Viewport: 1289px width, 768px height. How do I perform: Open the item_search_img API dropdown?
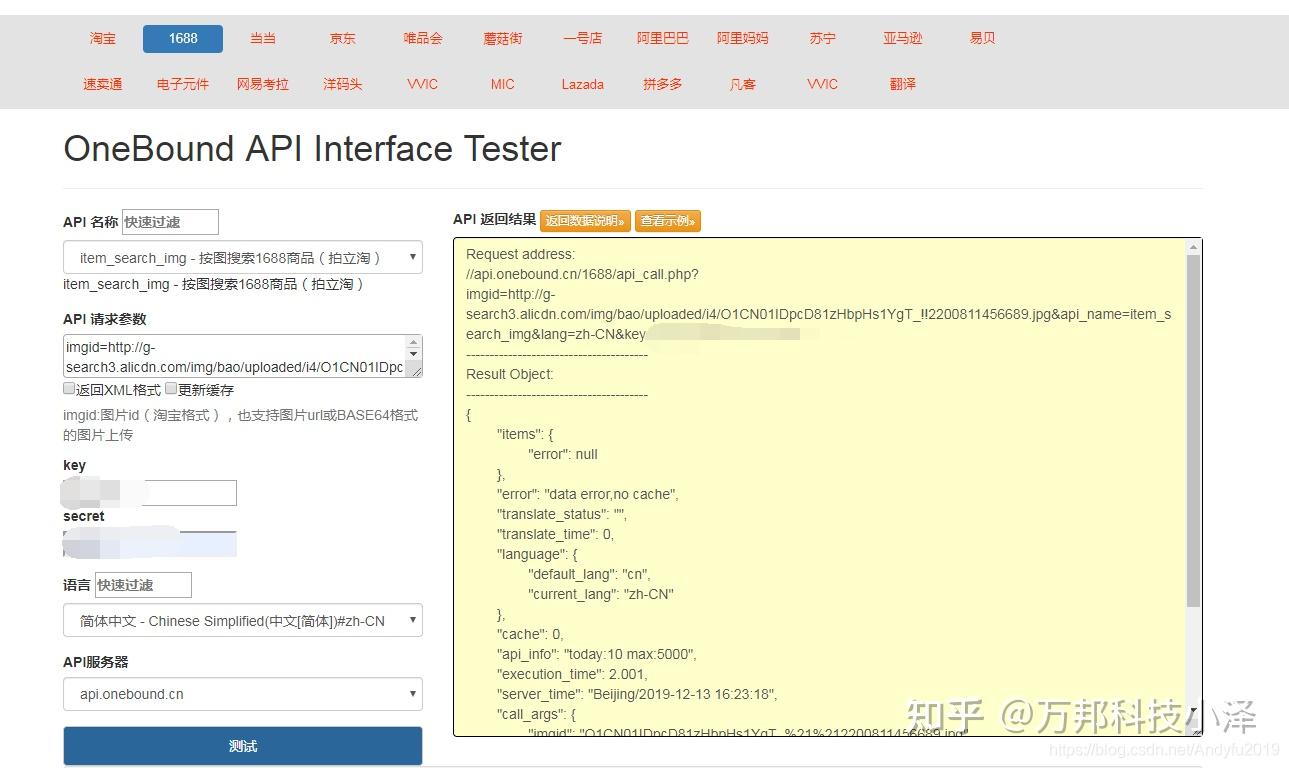[x=242, y=257]
